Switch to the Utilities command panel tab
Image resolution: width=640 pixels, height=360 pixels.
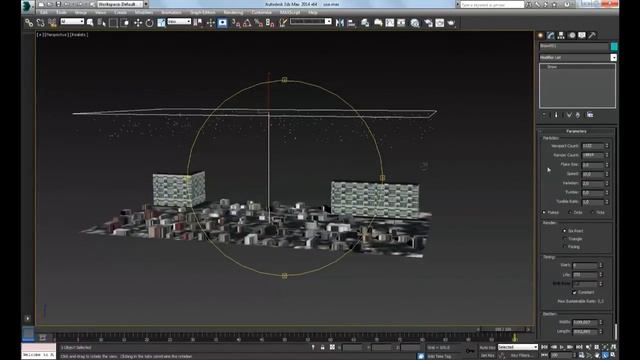coord(592,36)
